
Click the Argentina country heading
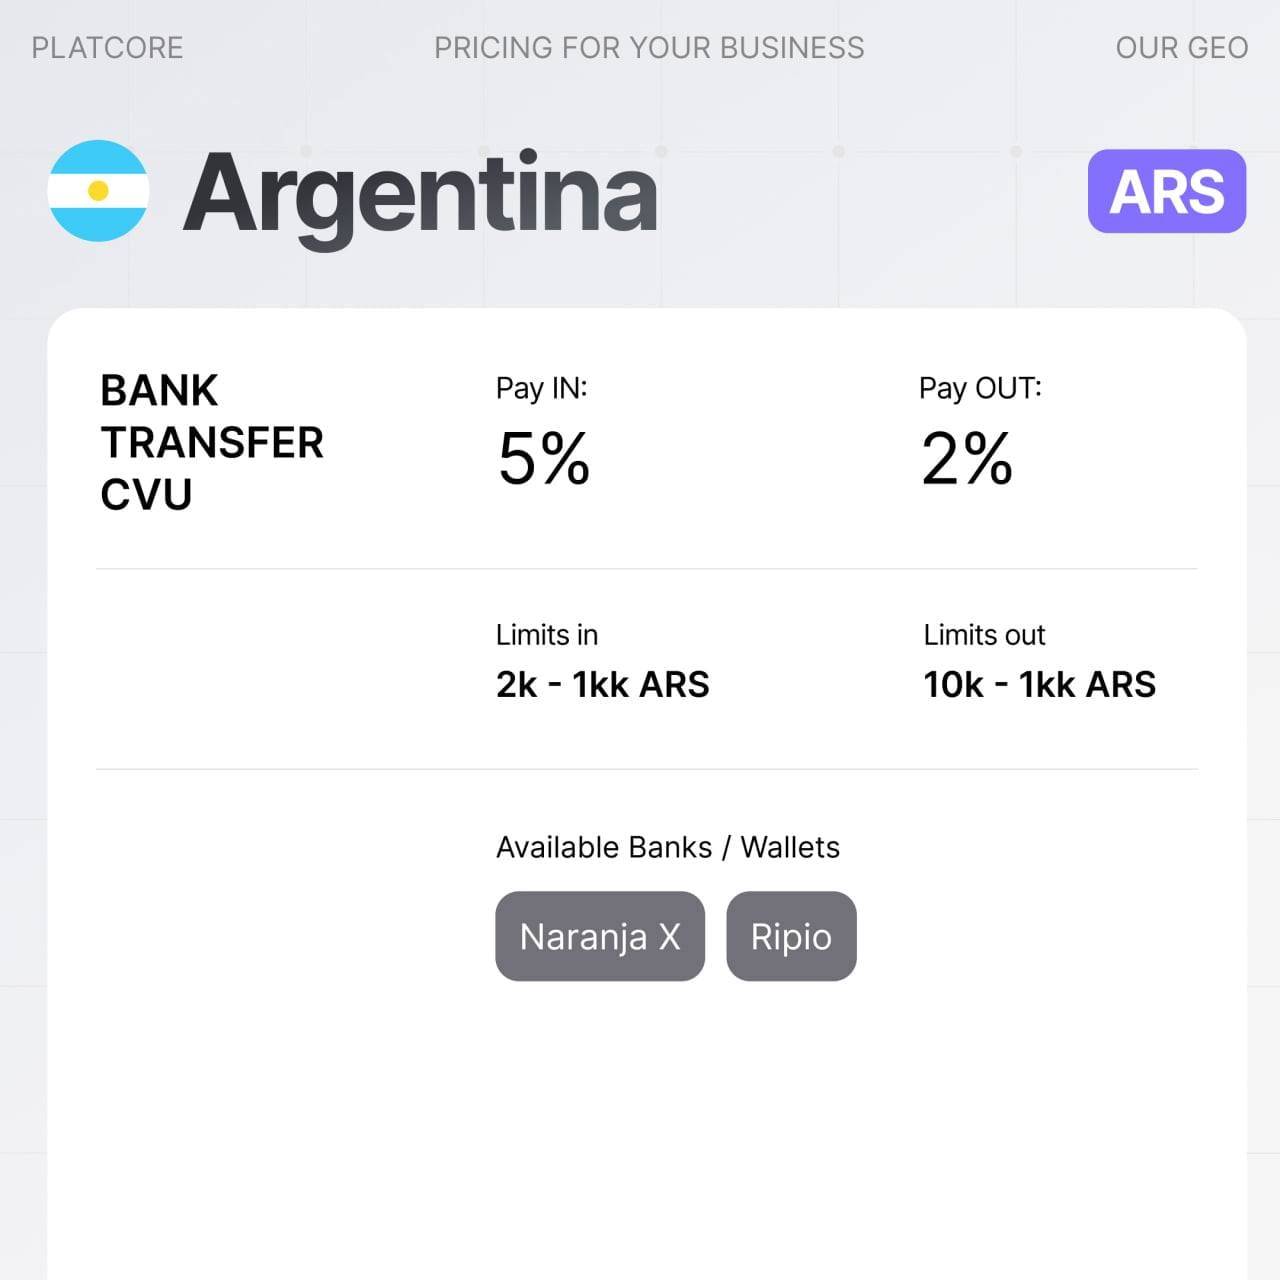click(420, 193)
